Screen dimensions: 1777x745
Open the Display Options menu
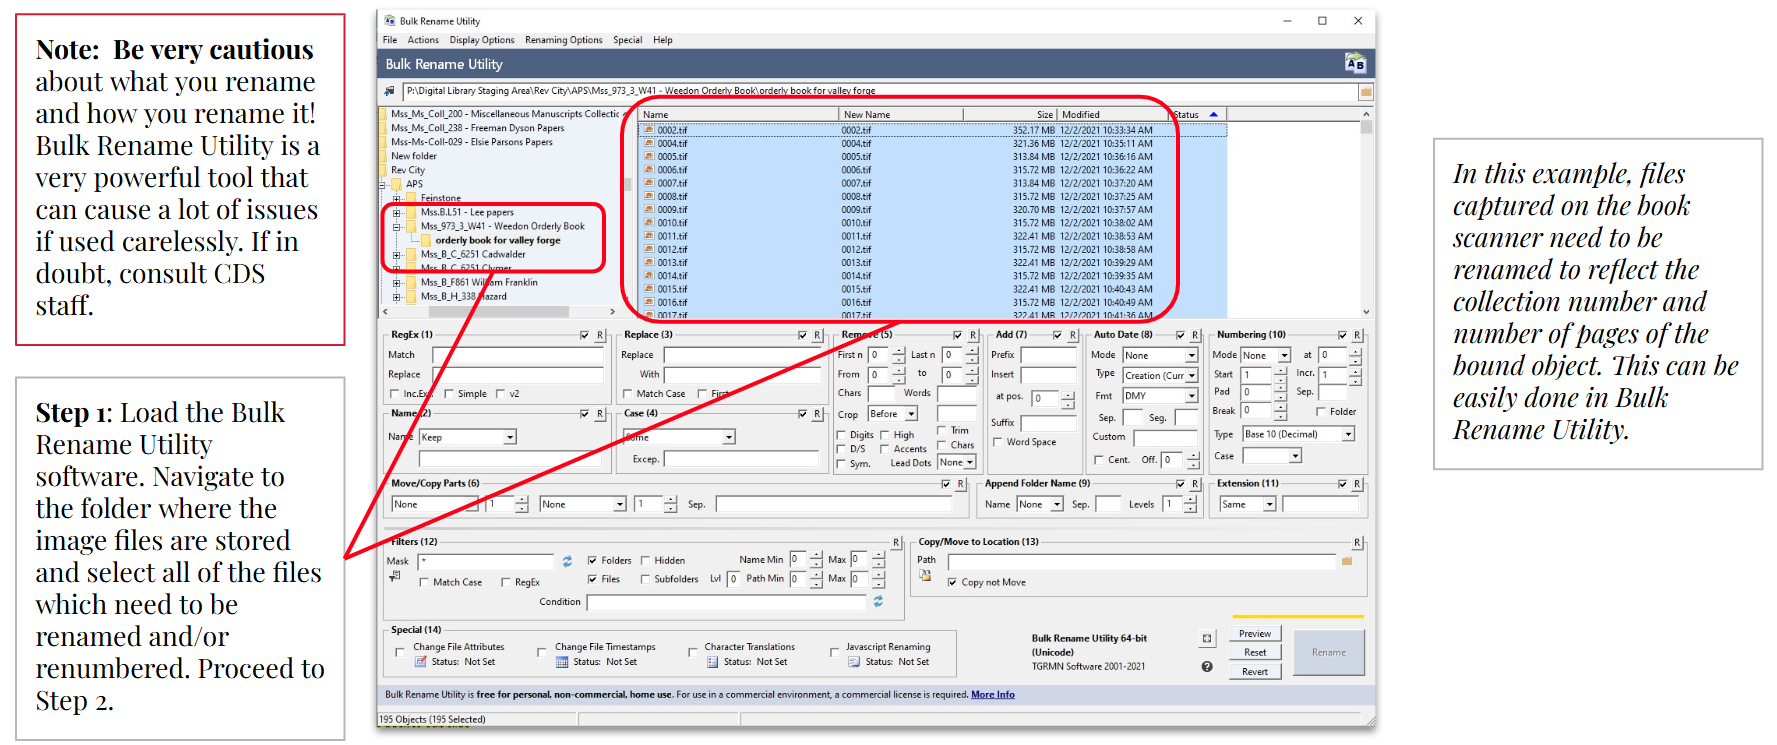(x=481, y=40)
